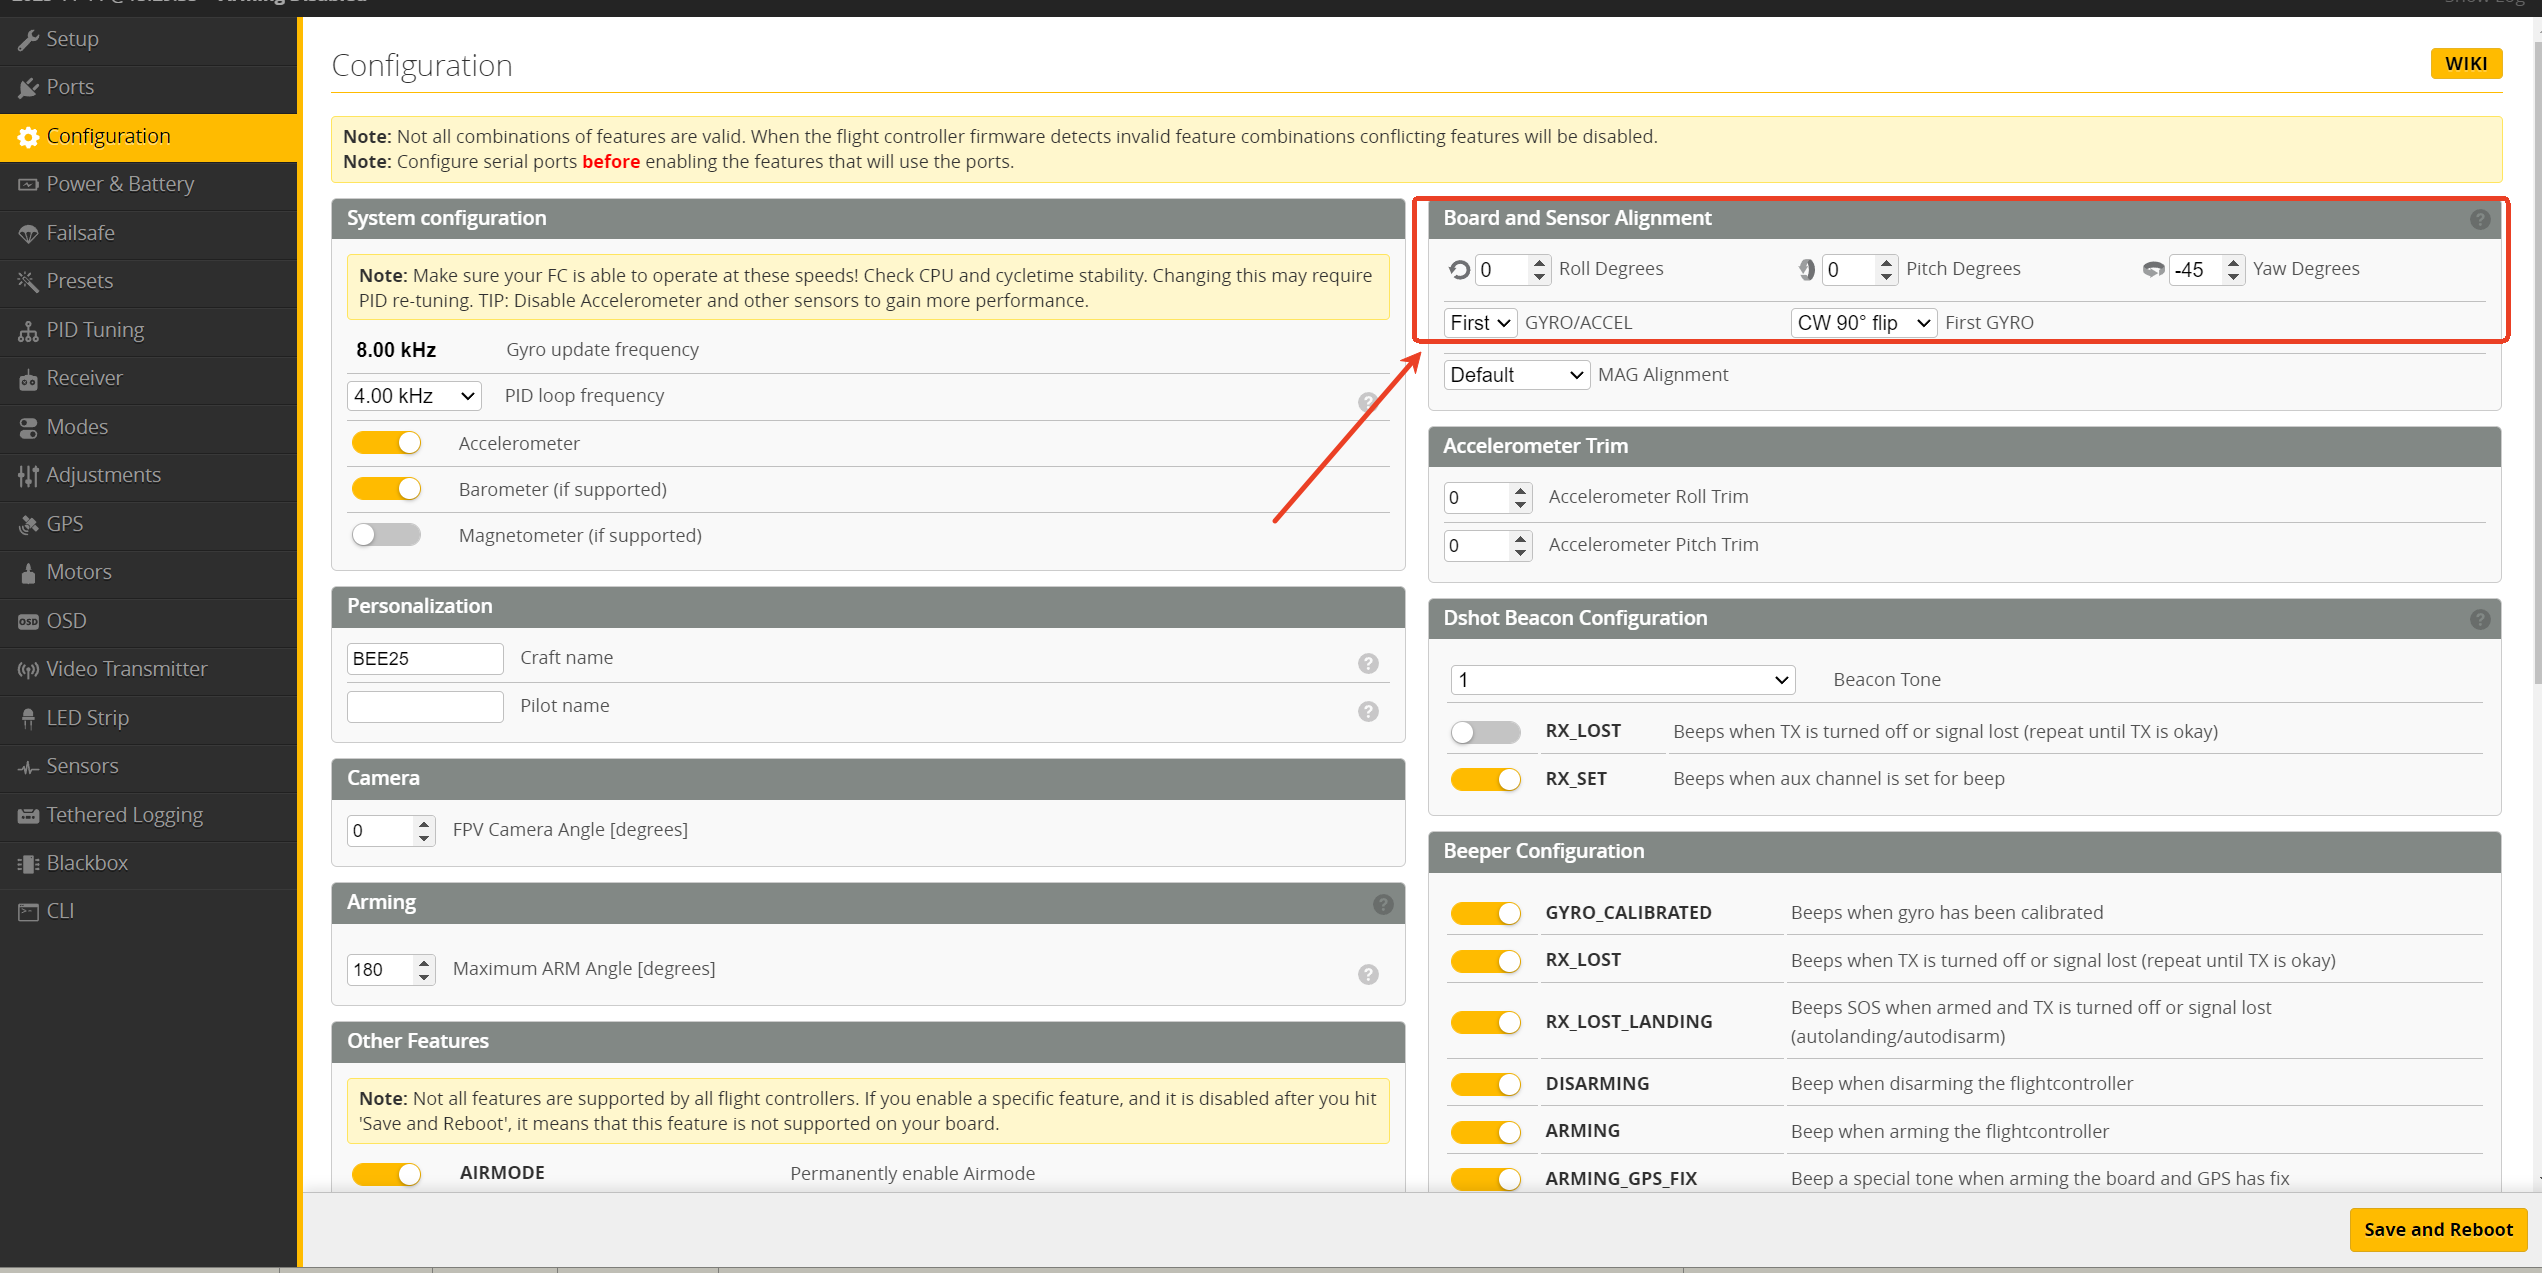This screenshot has height=1273, width=2542.
Task: Switch to the Motors tab
Action: coord(79,572)
